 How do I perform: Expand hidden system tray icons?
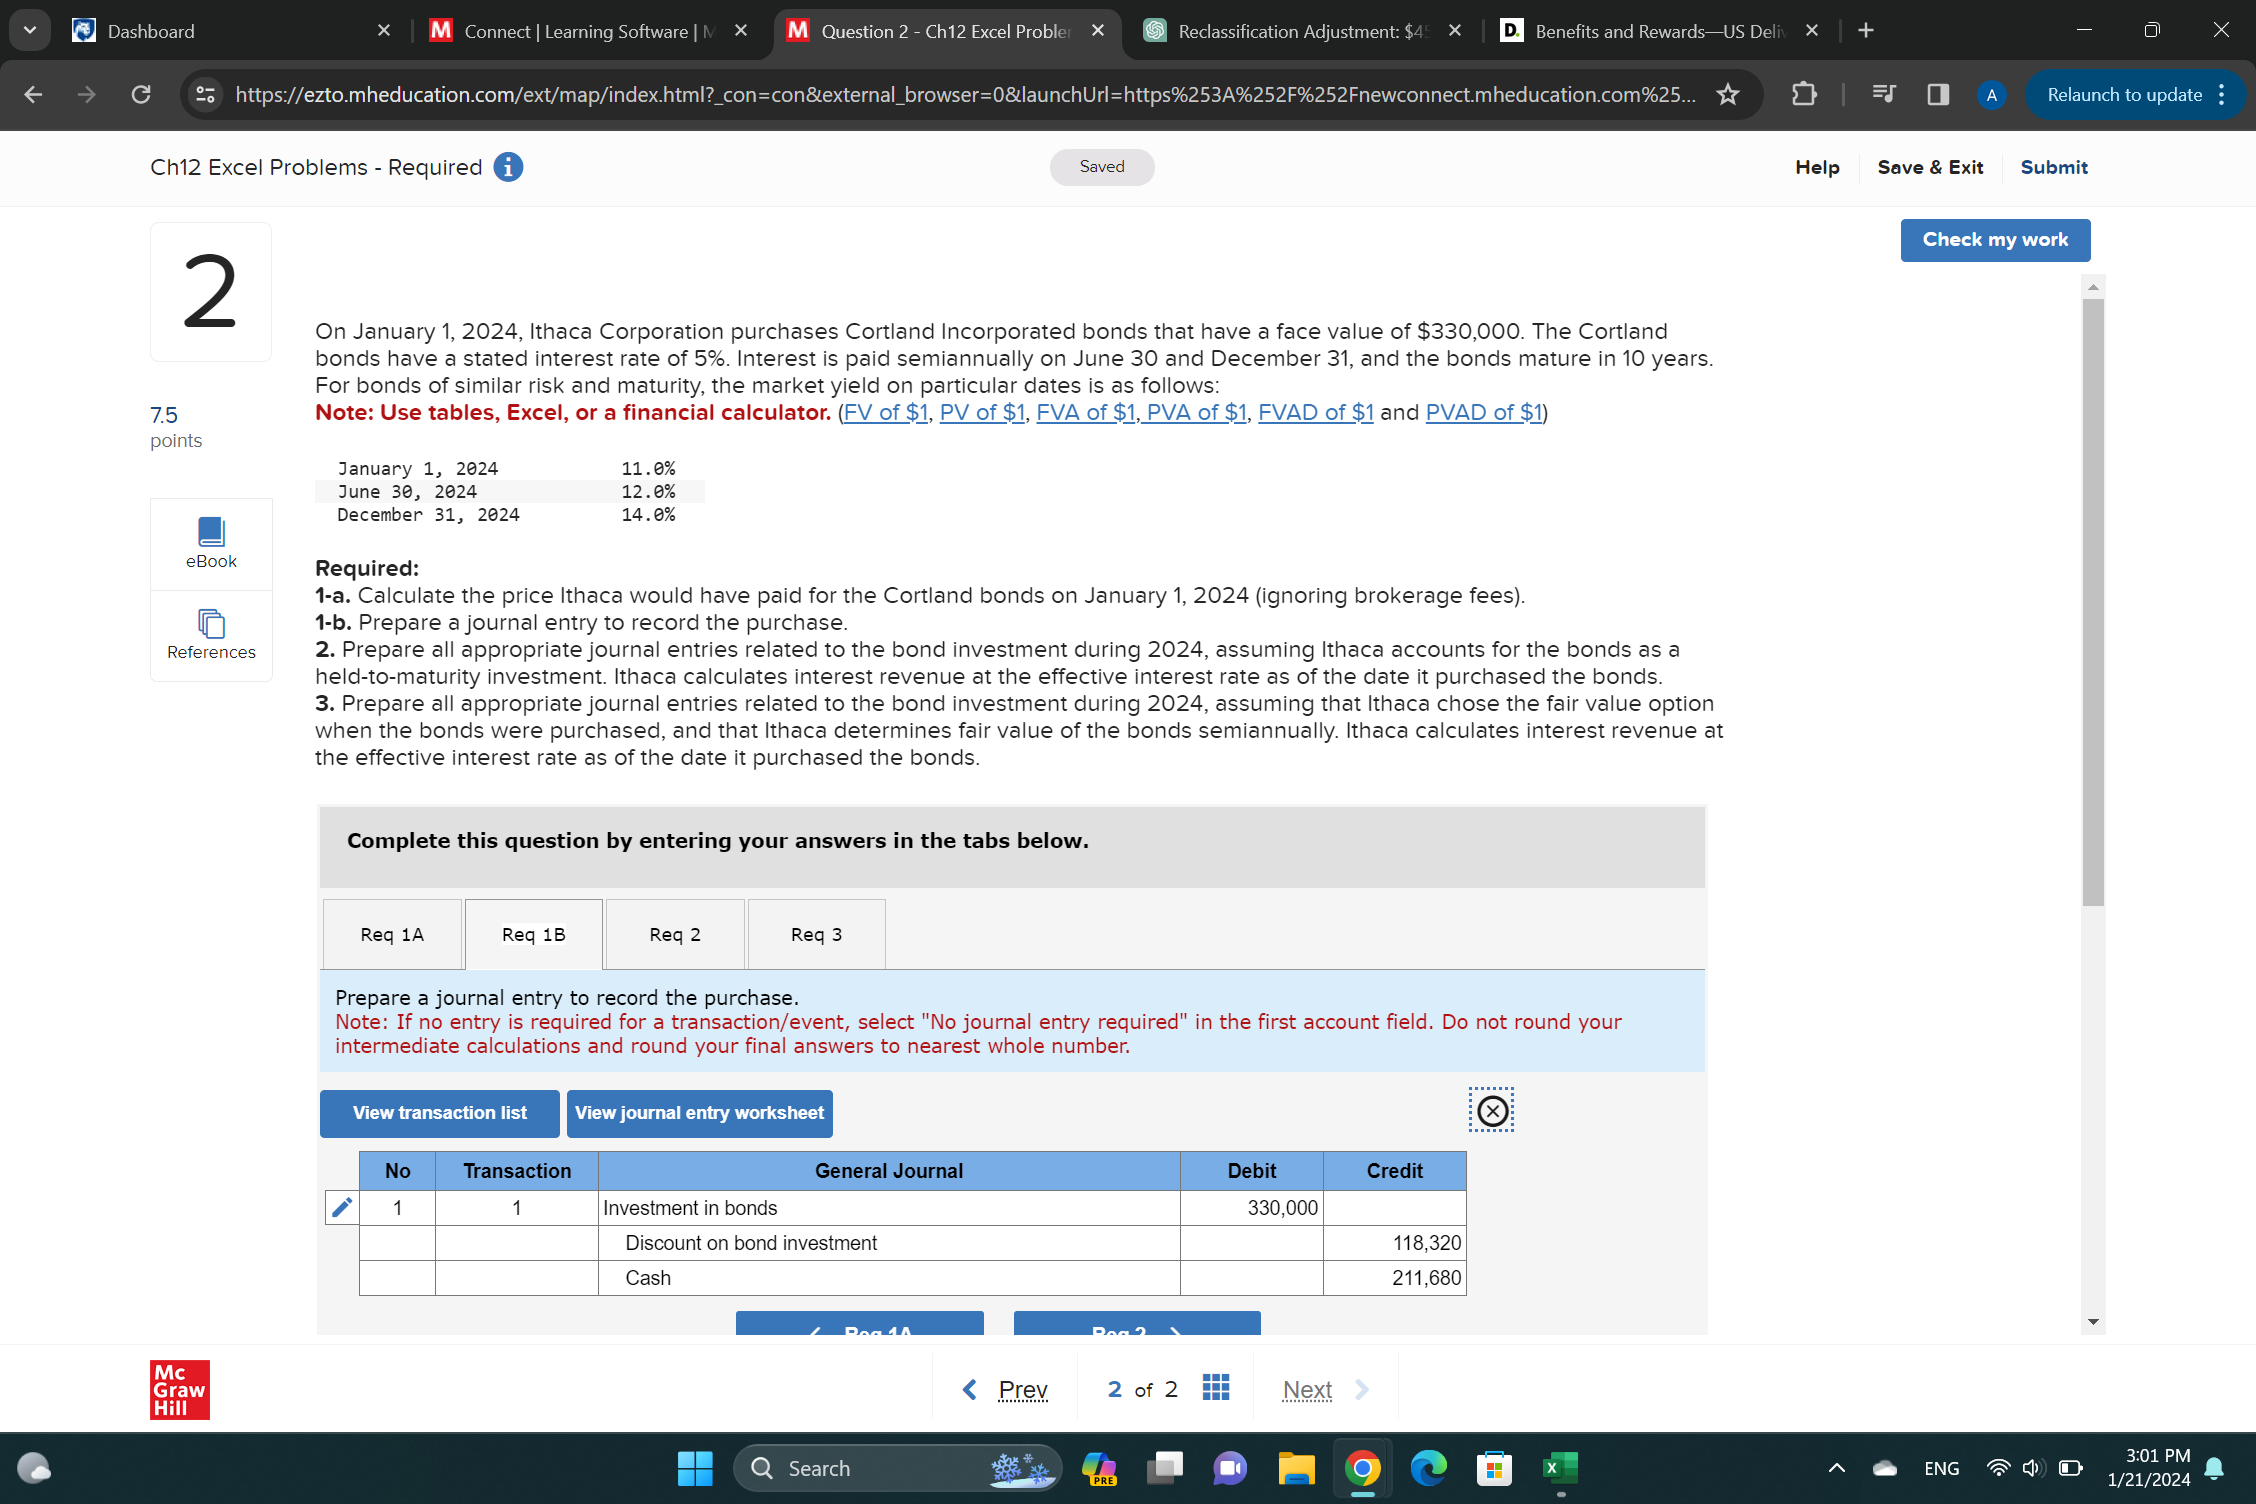(1836, 1468)
